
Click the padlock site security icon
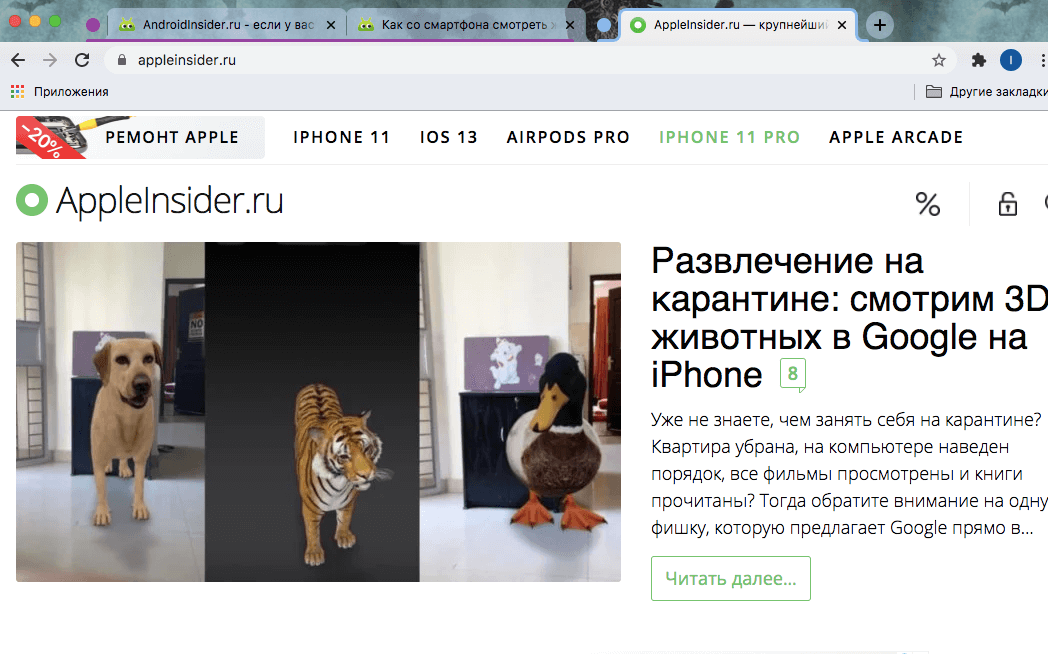122,60
